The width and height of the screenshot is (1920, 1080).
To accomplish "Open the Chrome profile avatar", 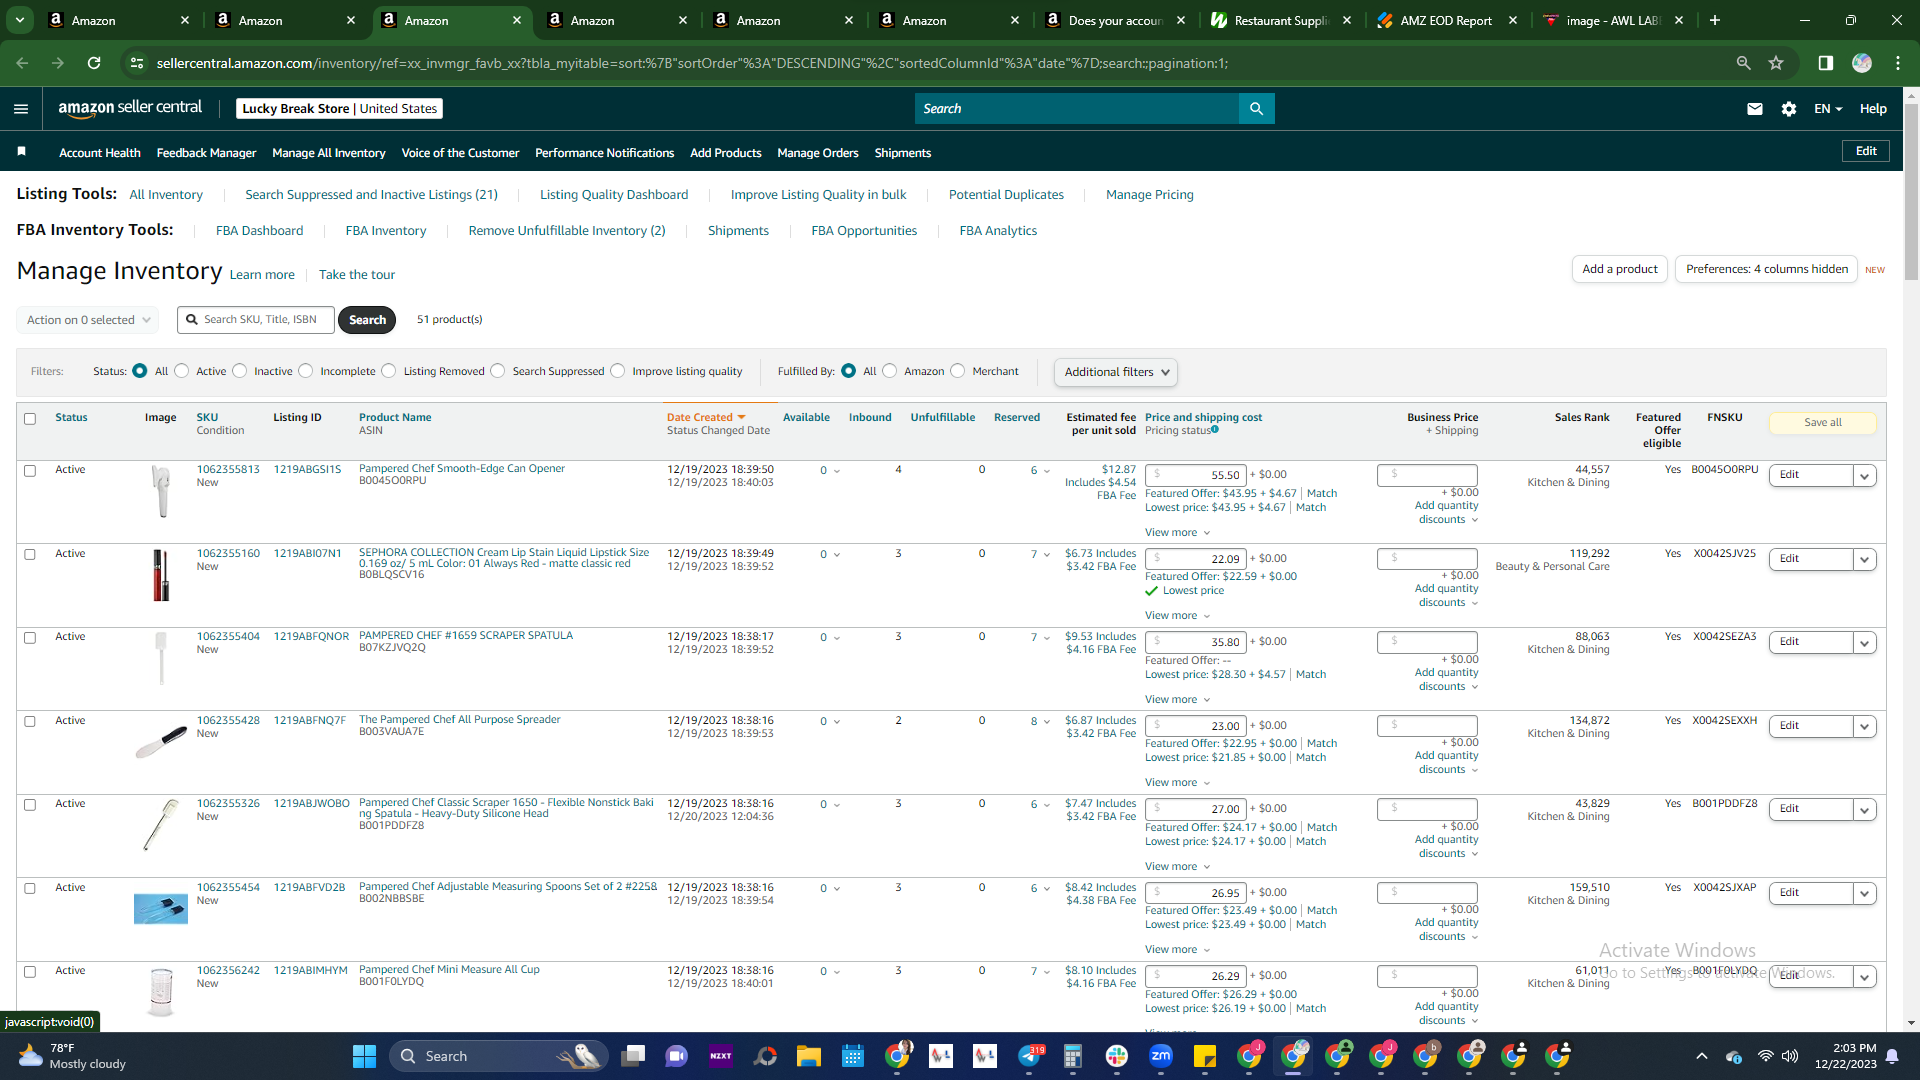I will [x=1862, y=63].
